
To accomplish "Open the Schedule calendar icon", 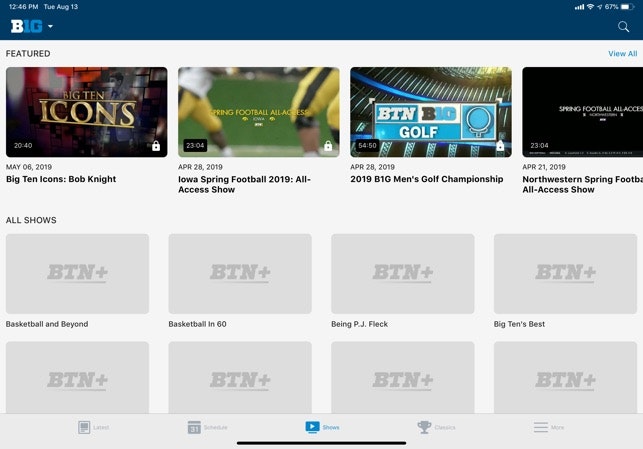I will coord(194,427).
